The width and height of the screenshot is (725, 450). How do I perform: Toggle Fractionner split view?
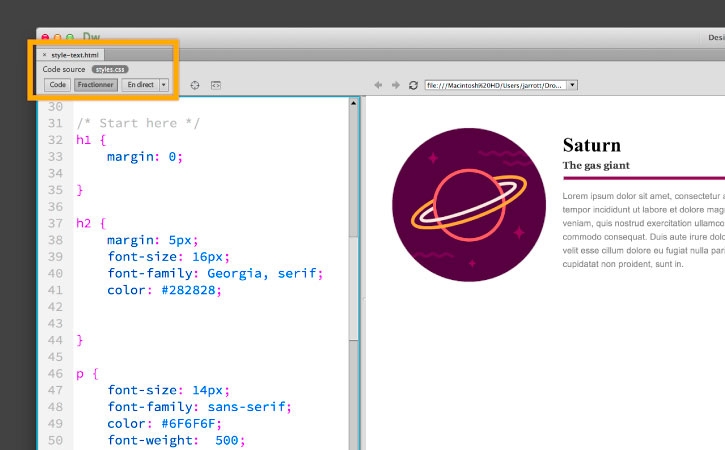(x=95, y=85)
